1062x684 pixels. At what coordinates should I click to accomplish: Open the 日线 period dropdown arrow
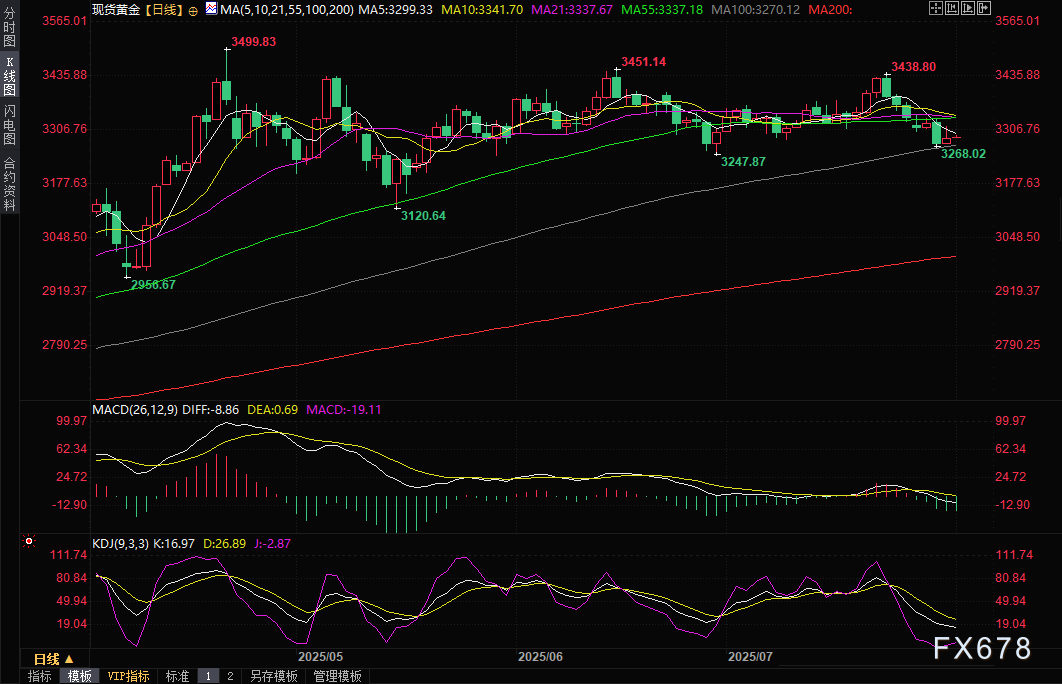point(69,659)
